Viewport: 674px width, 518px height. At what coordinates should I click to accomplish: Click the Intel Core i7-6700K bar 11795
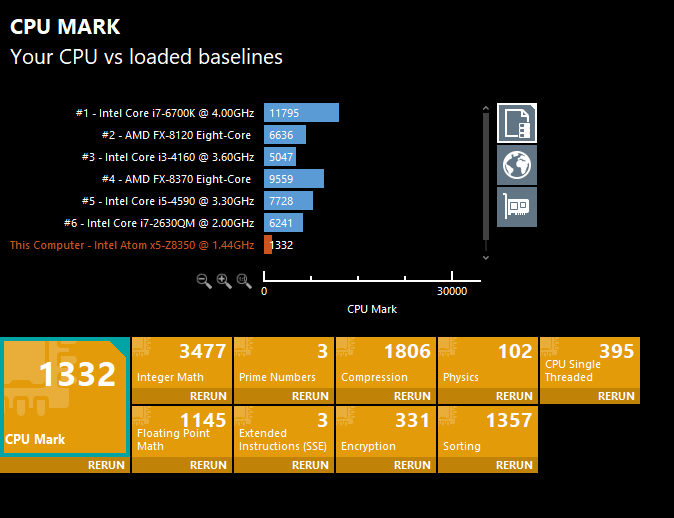301,113
